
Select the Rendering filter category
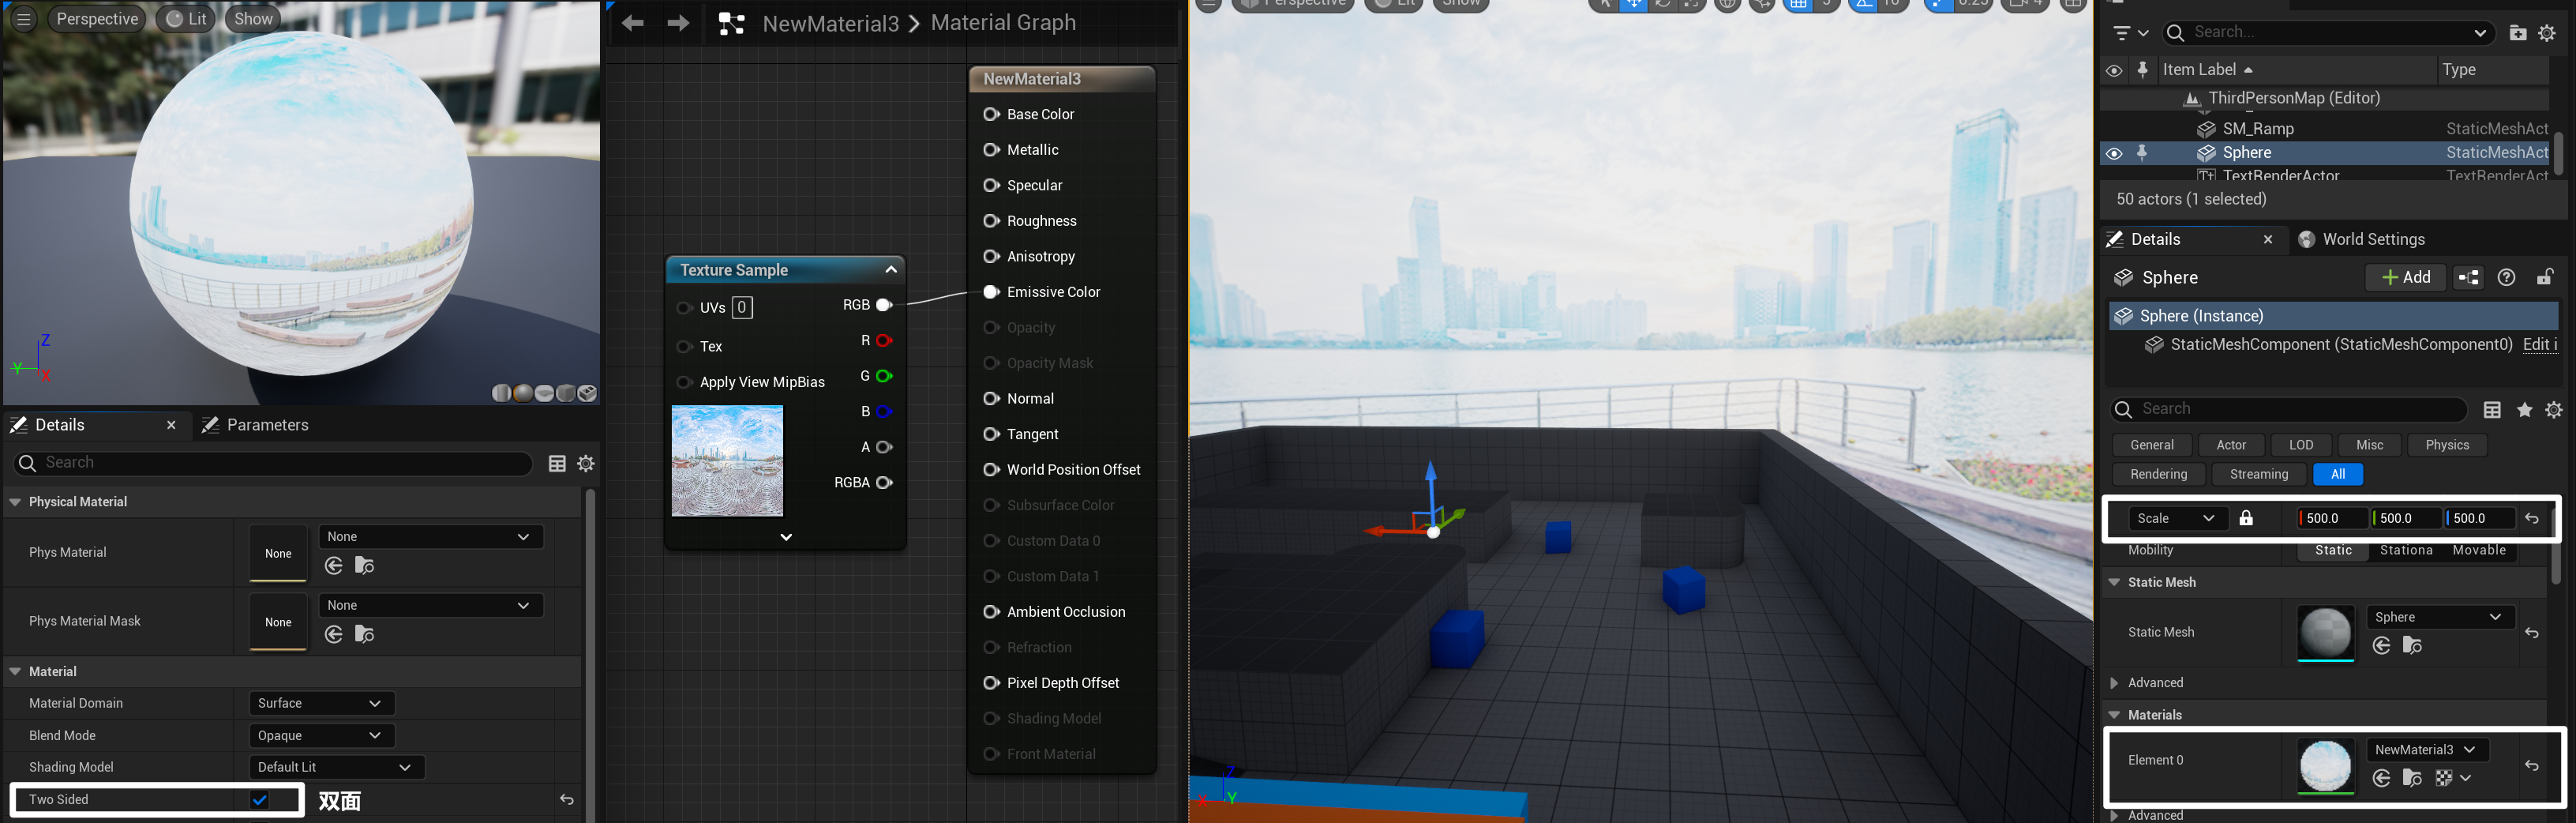coord(2158,474)
